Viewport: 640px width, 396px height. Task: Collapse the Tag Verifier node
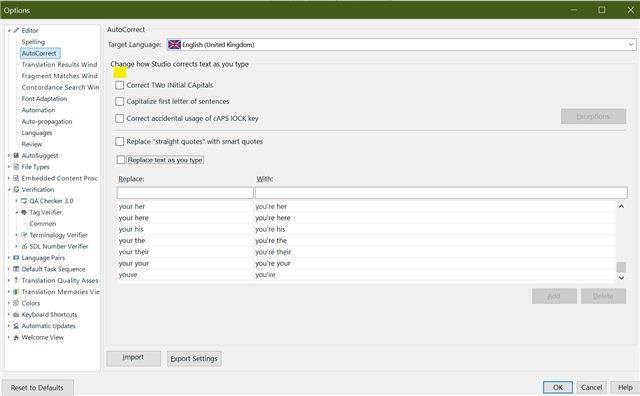[17, 212]
